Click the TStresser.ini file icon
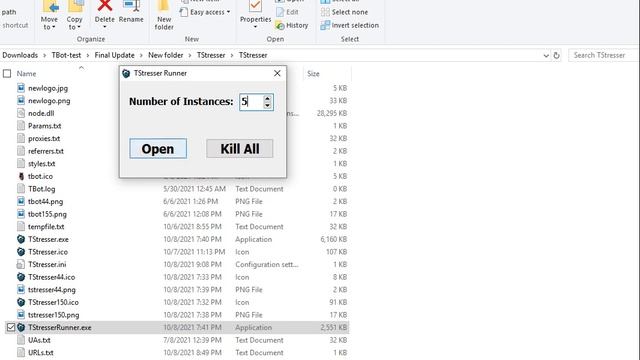 tap(21, 264)
